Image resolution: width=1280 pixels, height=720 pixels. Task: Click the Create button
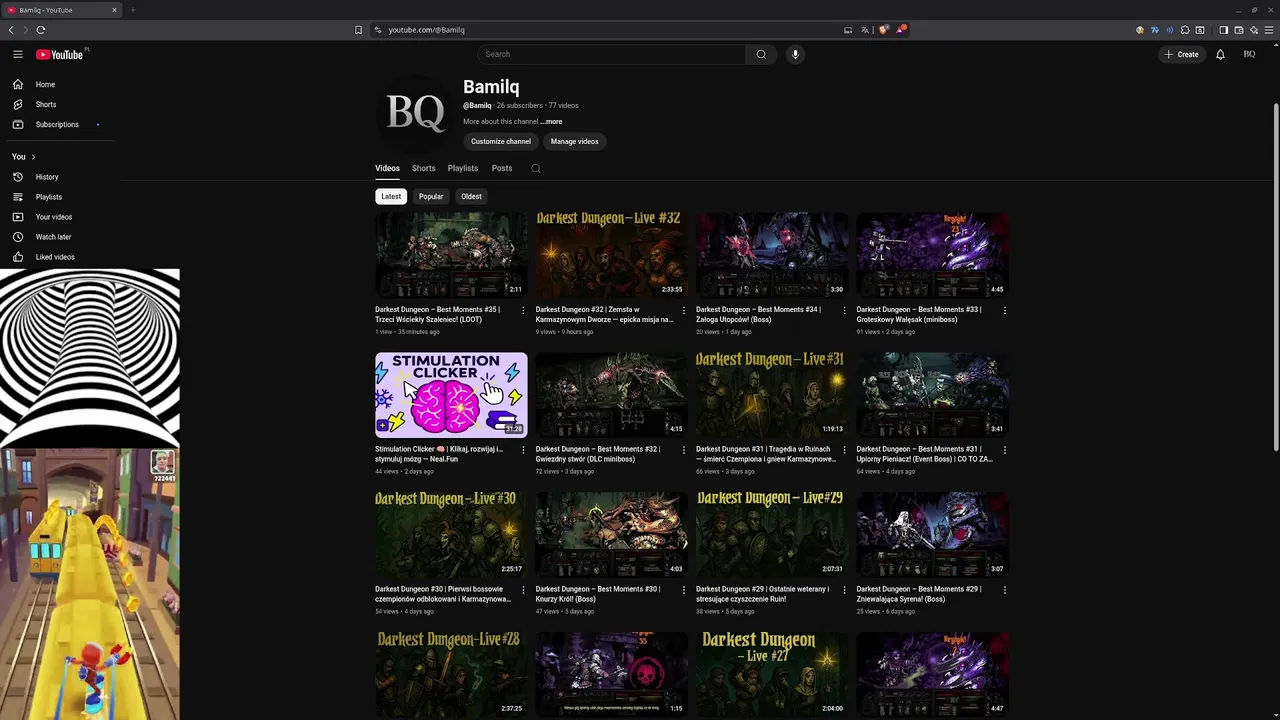click(x=1181, y=54)
